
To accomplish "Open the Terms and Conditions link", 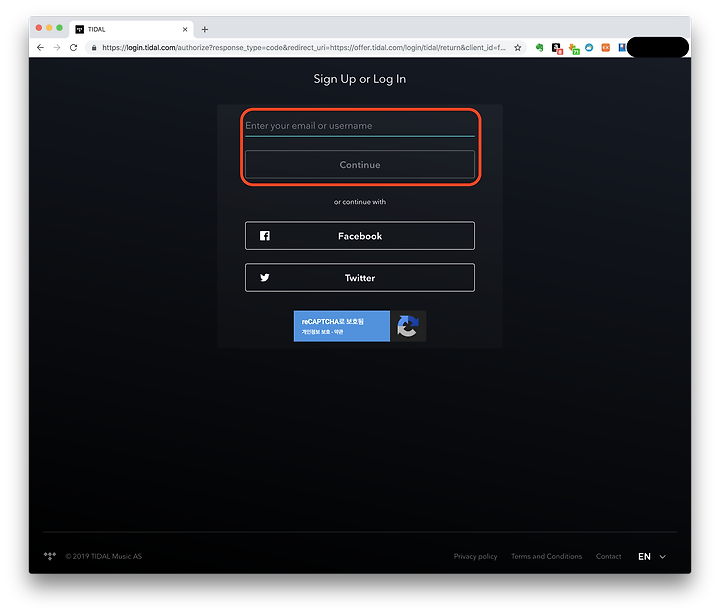I will pyautogui.click(x=546, y=556).
